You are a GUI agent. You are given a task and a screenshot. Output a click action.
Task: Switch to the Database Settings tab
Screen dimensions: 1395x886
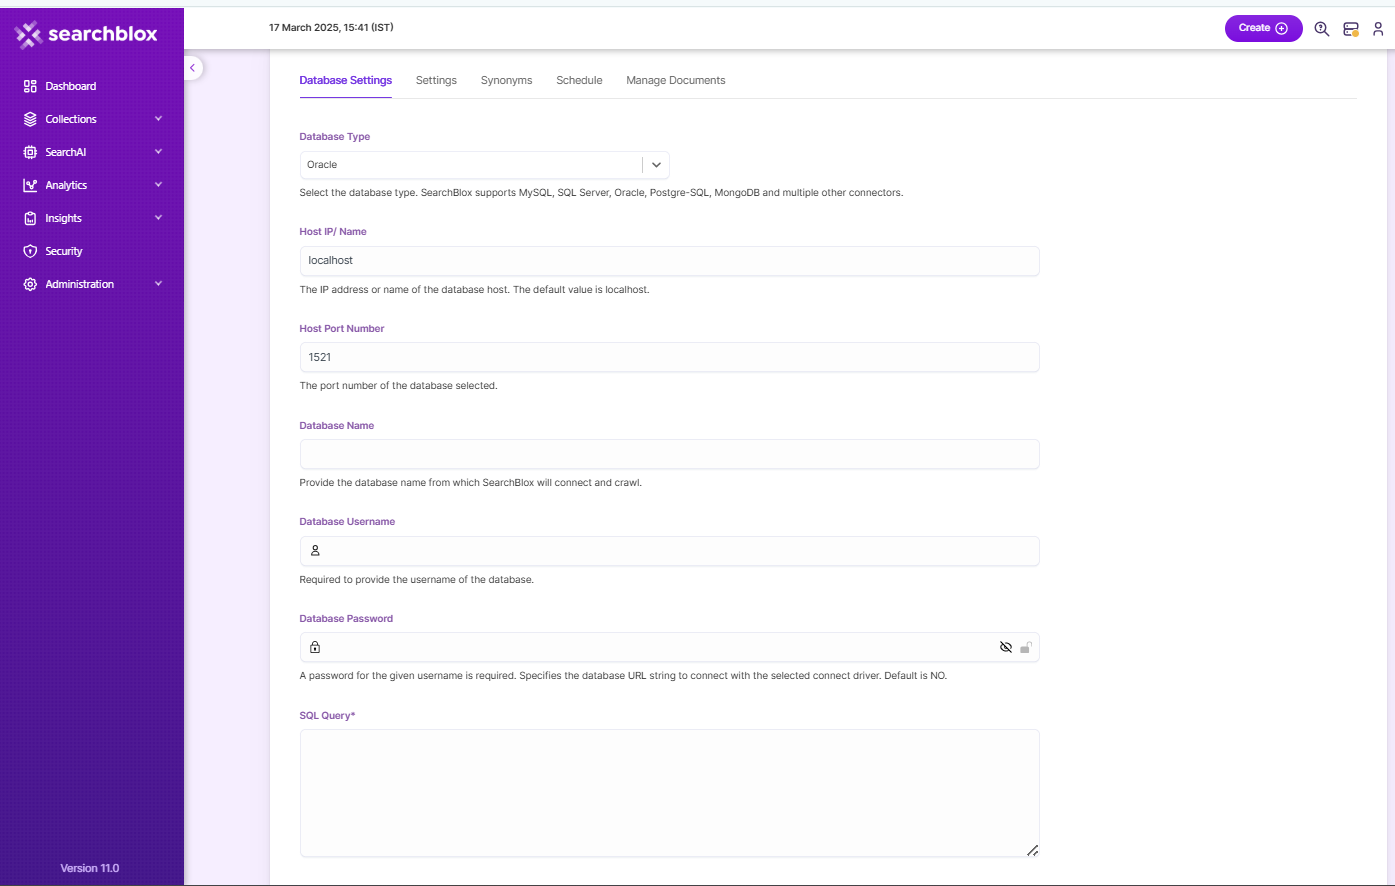coord(346,80)
